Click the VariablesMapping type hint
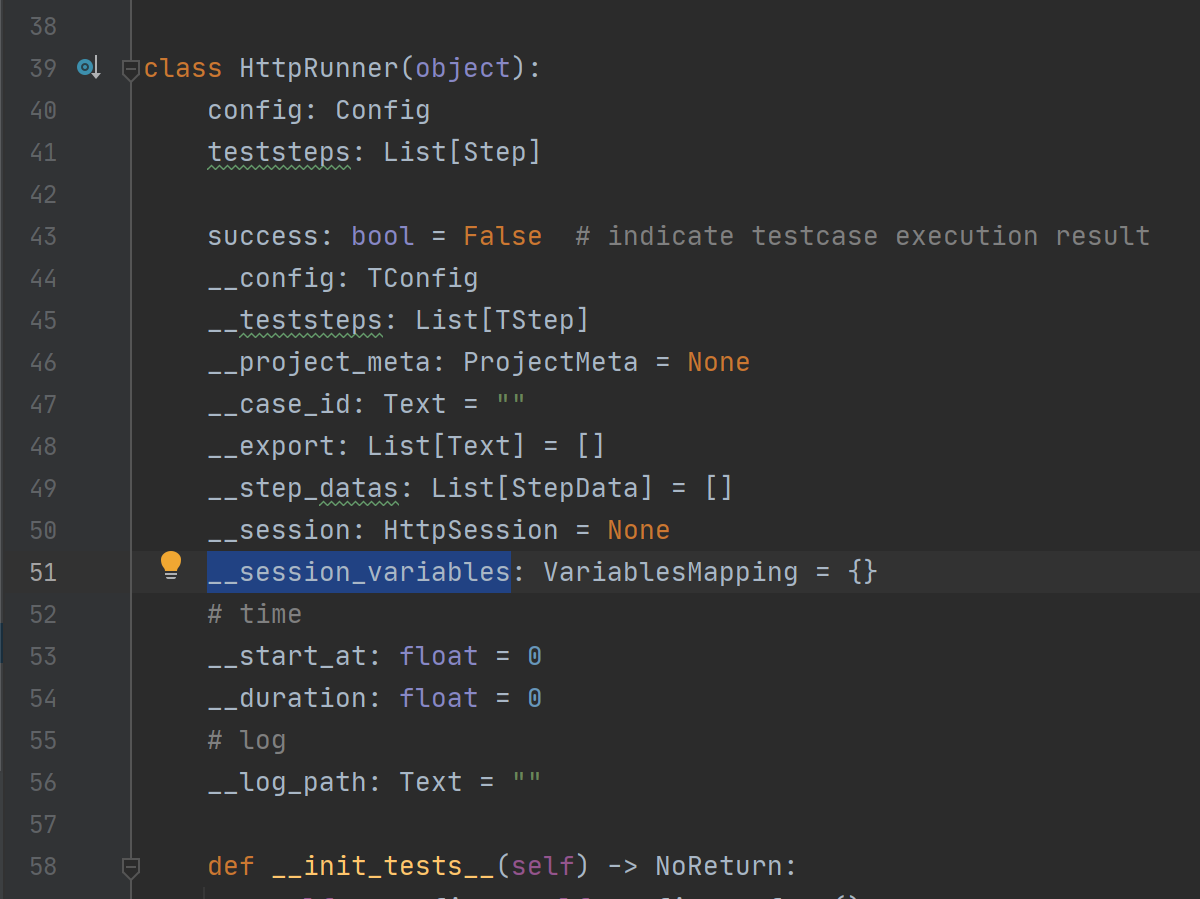The image size is (1200, 899). click(670, 572)
